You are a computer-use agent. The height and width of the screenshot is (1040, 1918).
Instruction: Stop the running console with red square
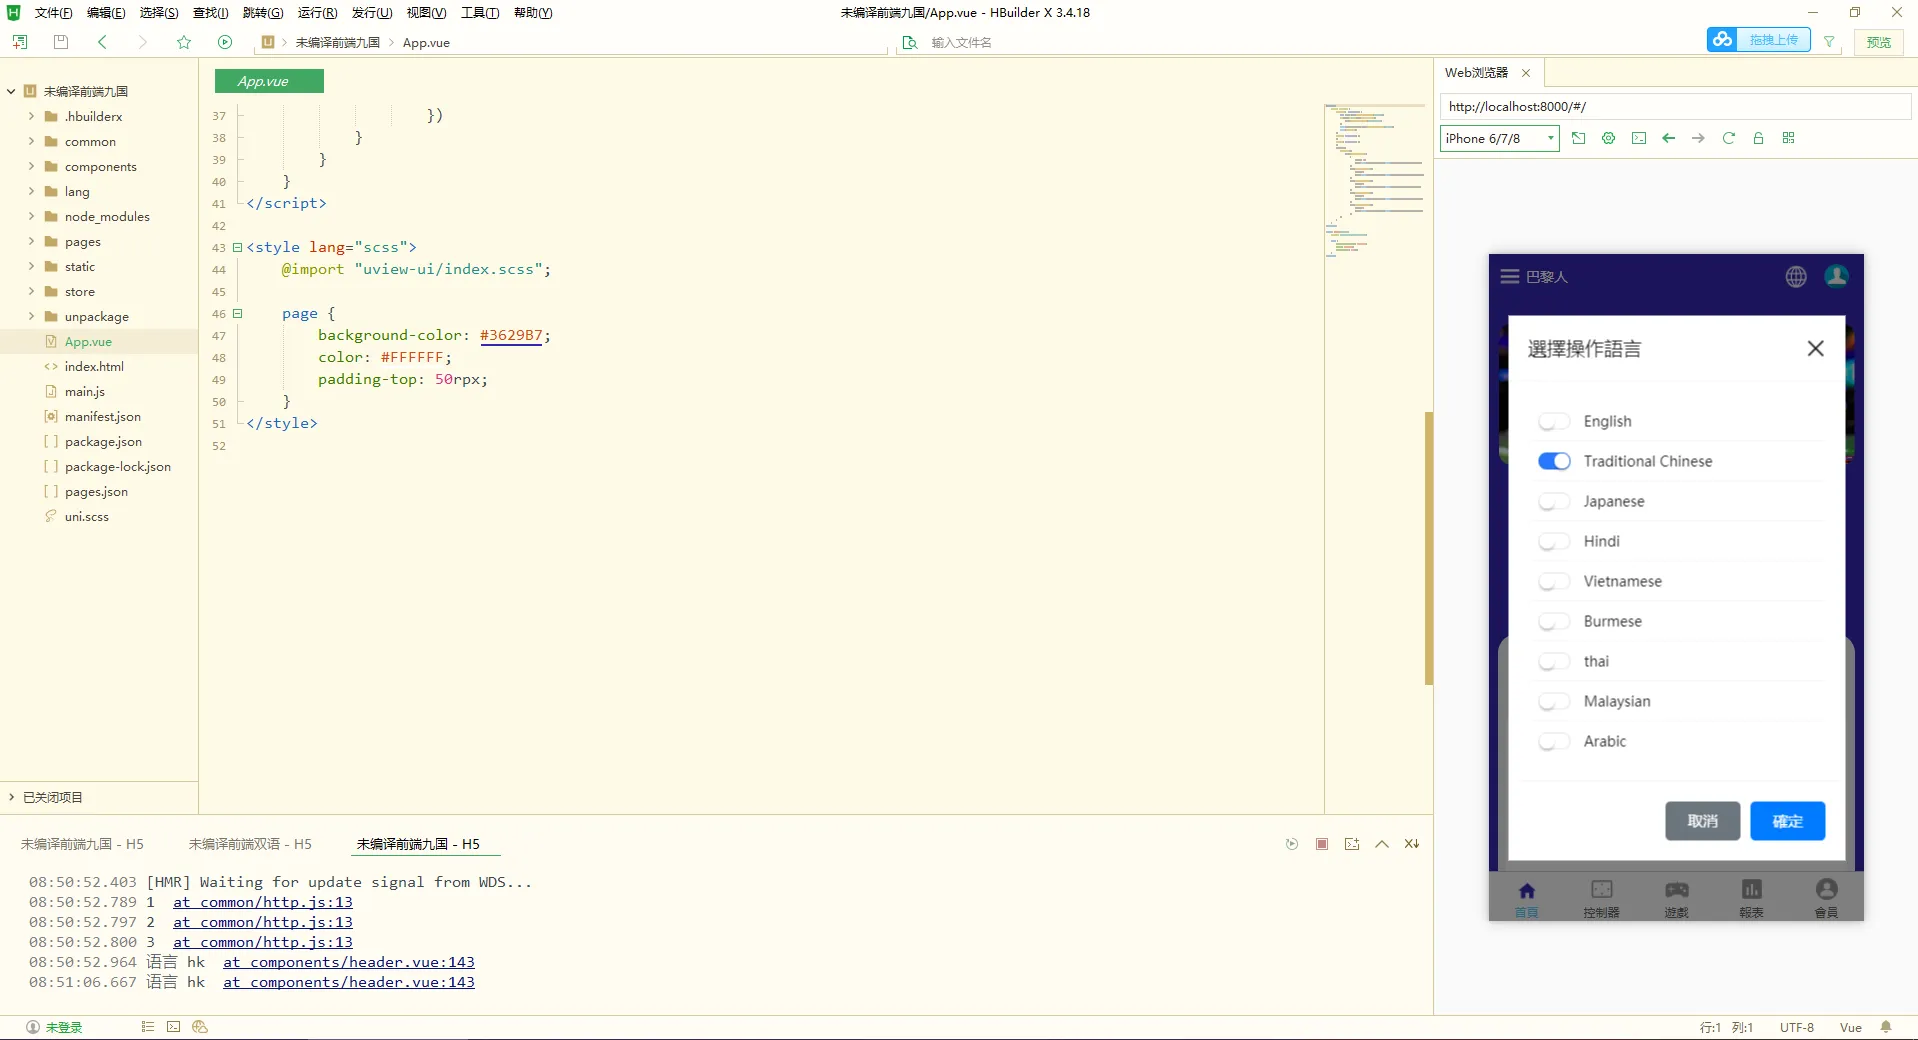coord(1322,844)
